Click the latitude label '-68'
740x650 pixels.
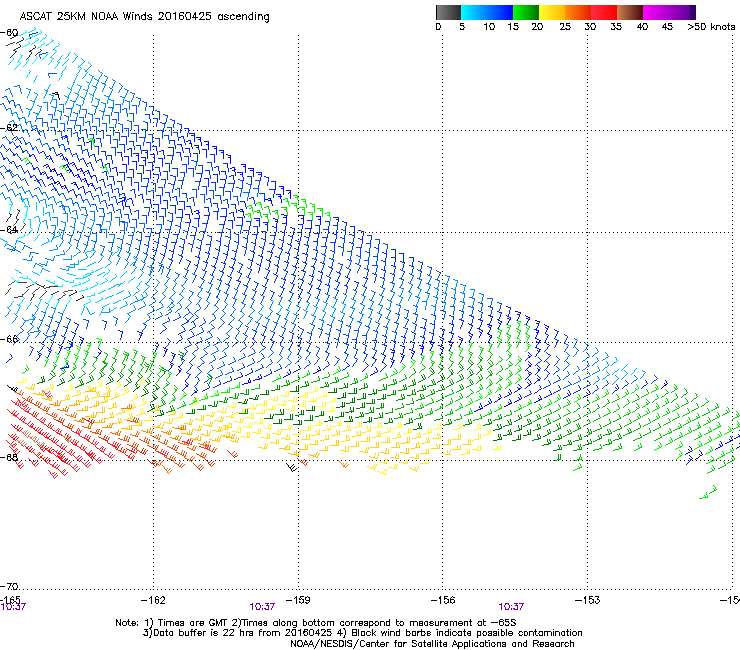click(9, 457)
